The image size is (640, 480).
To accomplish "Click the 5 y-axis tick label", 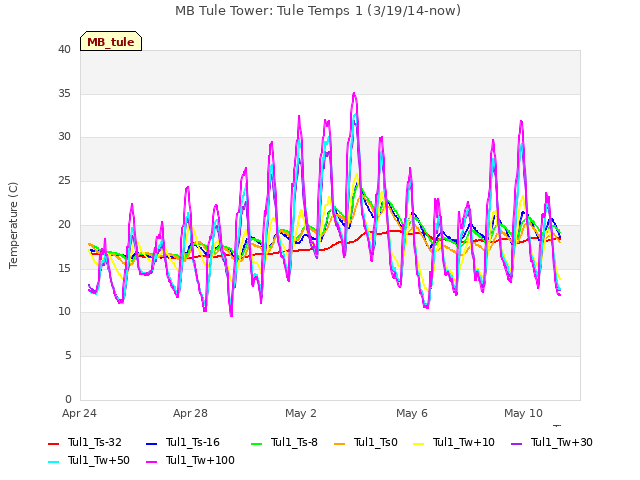I will point(68,356).
